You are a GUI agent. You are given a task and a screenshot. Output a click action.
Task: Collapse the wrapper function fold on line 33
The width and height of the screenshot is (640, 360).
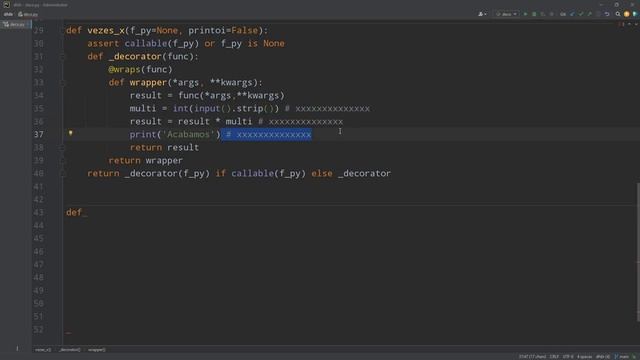click(x=62, y=83)
